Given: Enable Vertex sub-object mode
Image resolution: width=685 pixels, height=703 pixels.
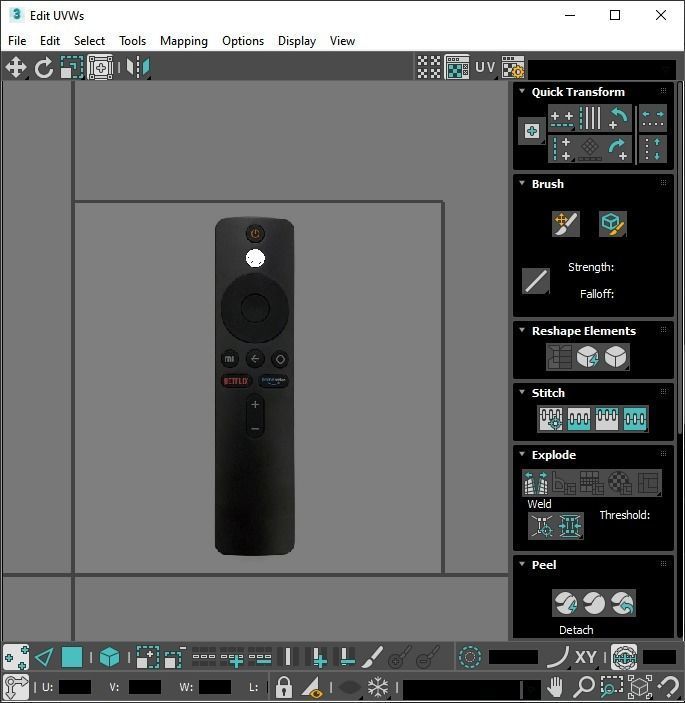Looking at the screenshot, I should click(x=16, y=658).
